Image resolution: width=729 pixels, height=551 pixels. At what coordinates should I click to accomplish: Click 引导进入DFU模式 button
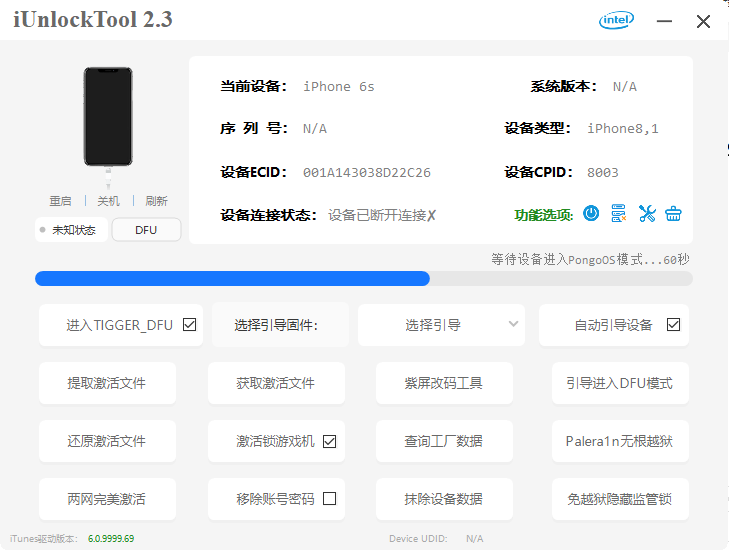point(620,383)
